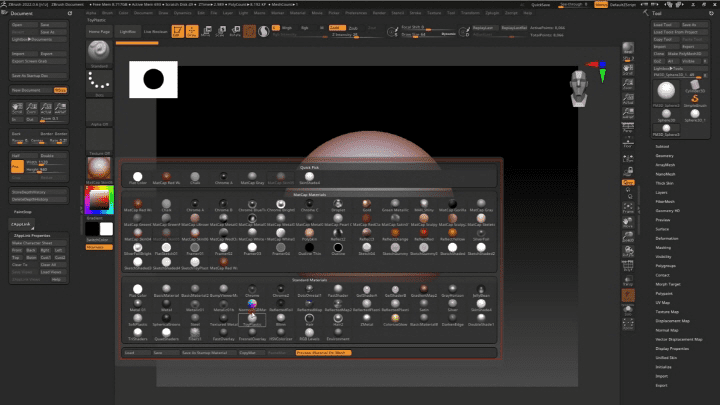The width and height of the screenshot is (720, 405).
Task: Open the Alpha Off selector
Action: click(99, 111)
